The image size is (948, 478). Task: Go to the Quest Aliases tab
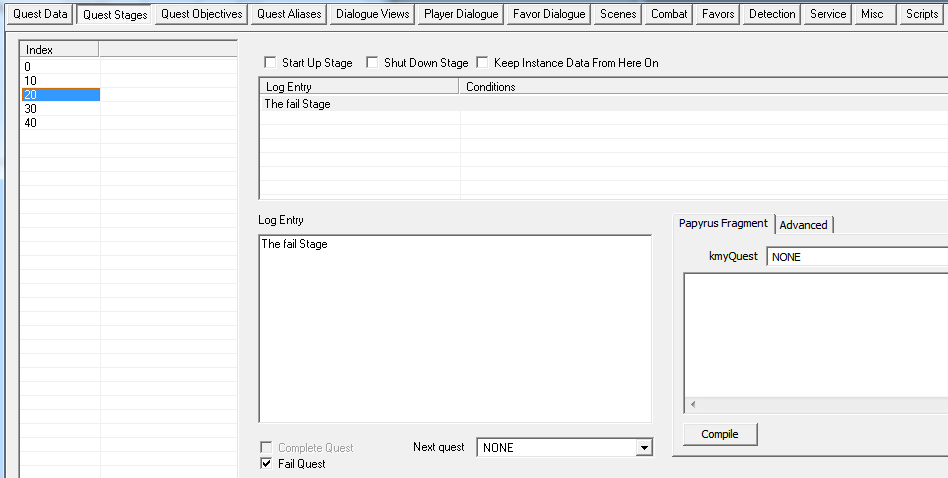point(289,14)
